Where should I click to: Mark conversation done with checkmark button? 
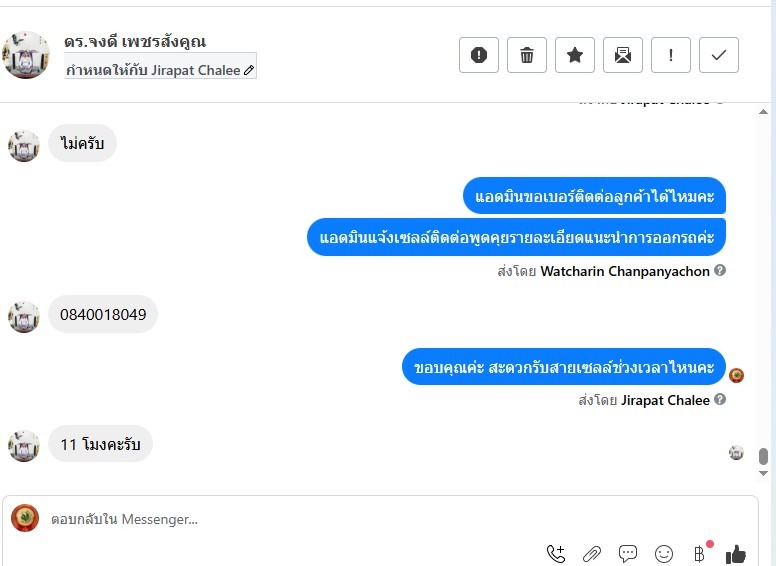coord(719,55)
